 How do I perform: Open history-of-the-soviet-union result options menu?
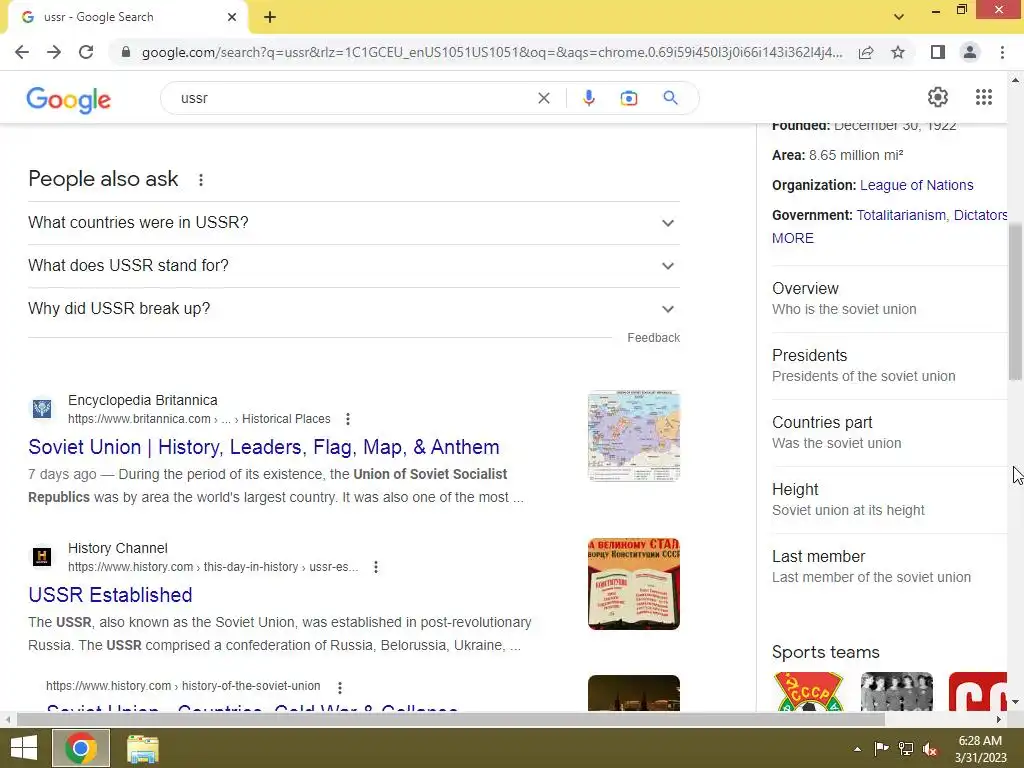click(x=340, y=687)
